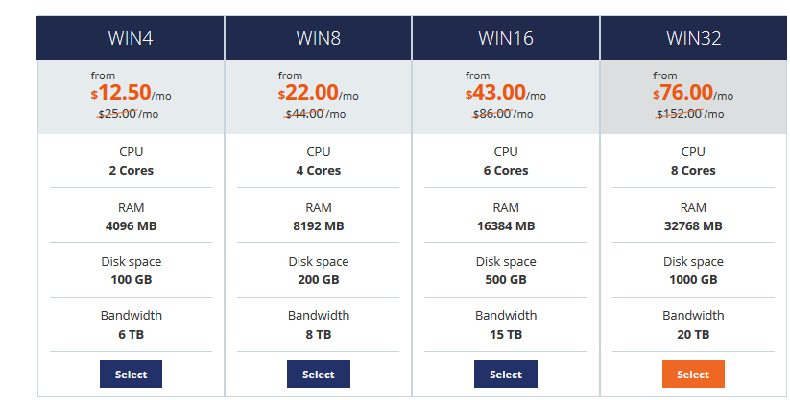Click the 6 TB bandwidth value
Viewport: 790px width, 400px height.
click(x=131, y=335)
